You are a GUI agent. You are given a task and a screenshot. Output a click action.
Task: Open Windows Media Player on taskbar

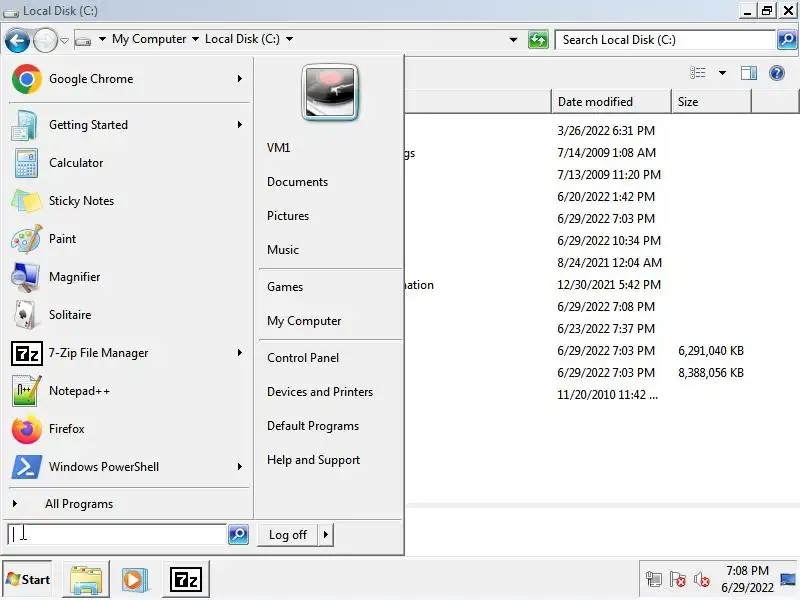click(x=135, y=580)
